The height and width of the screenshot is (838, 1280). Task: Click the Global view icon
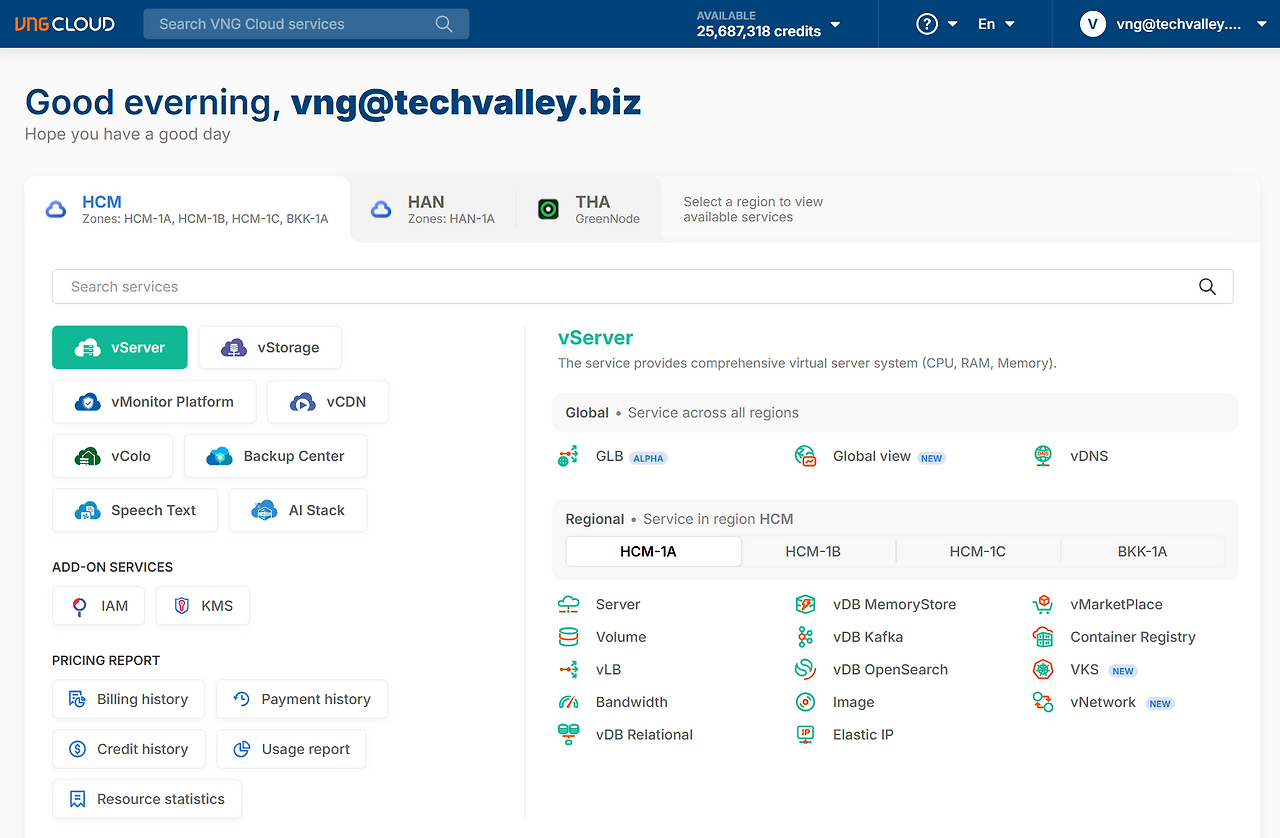(806, 457)
